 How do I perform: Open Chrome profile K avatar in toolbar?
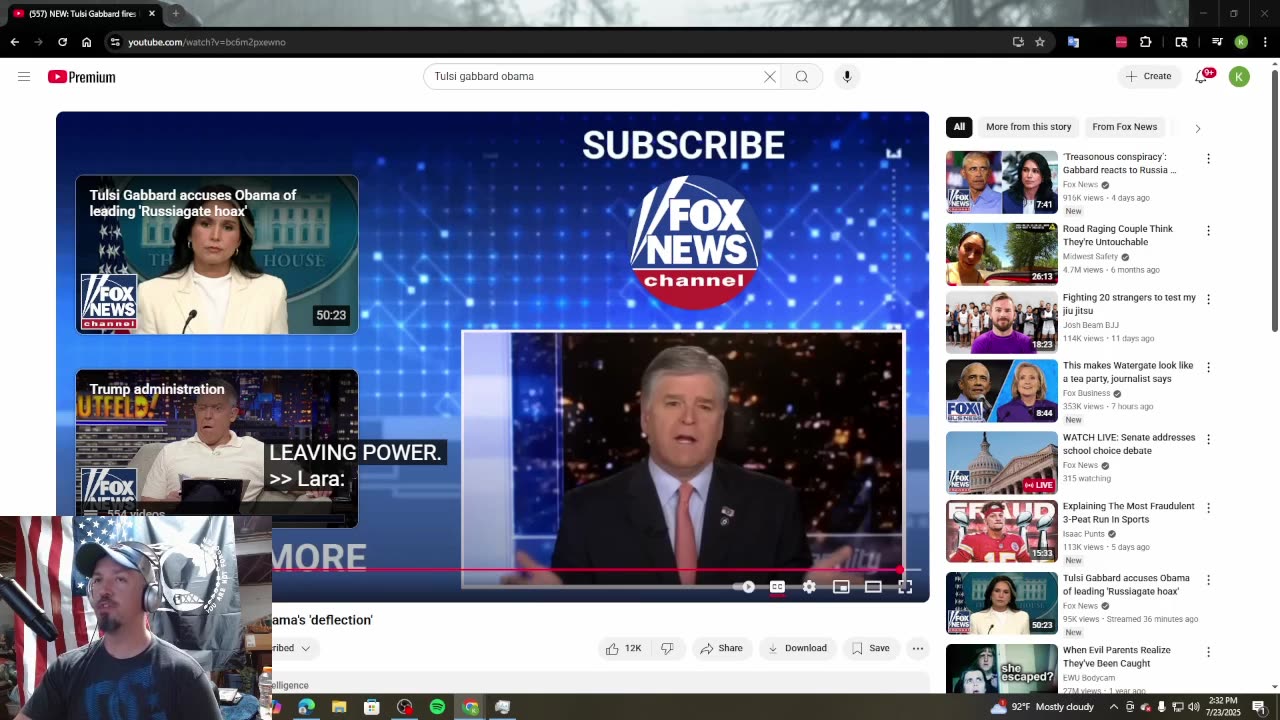[x=1241, y=42]
